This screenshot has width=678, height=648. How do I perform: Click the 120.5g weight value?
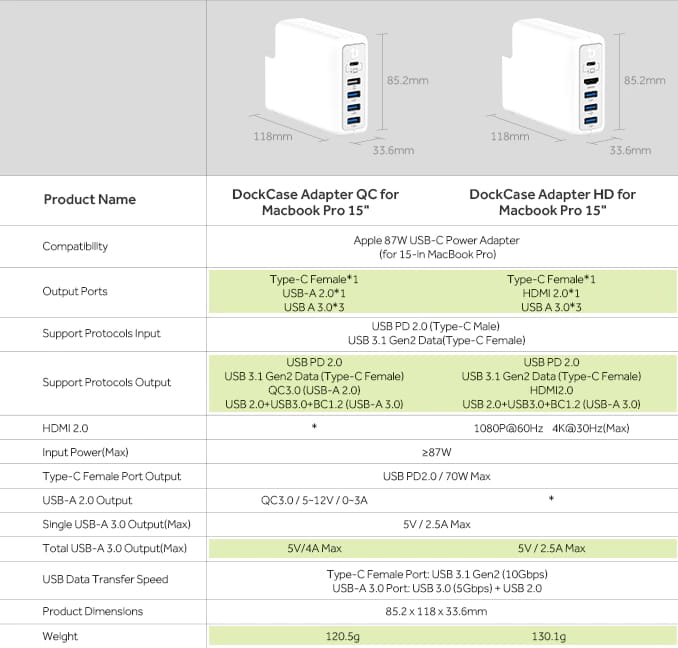(315, 636)
